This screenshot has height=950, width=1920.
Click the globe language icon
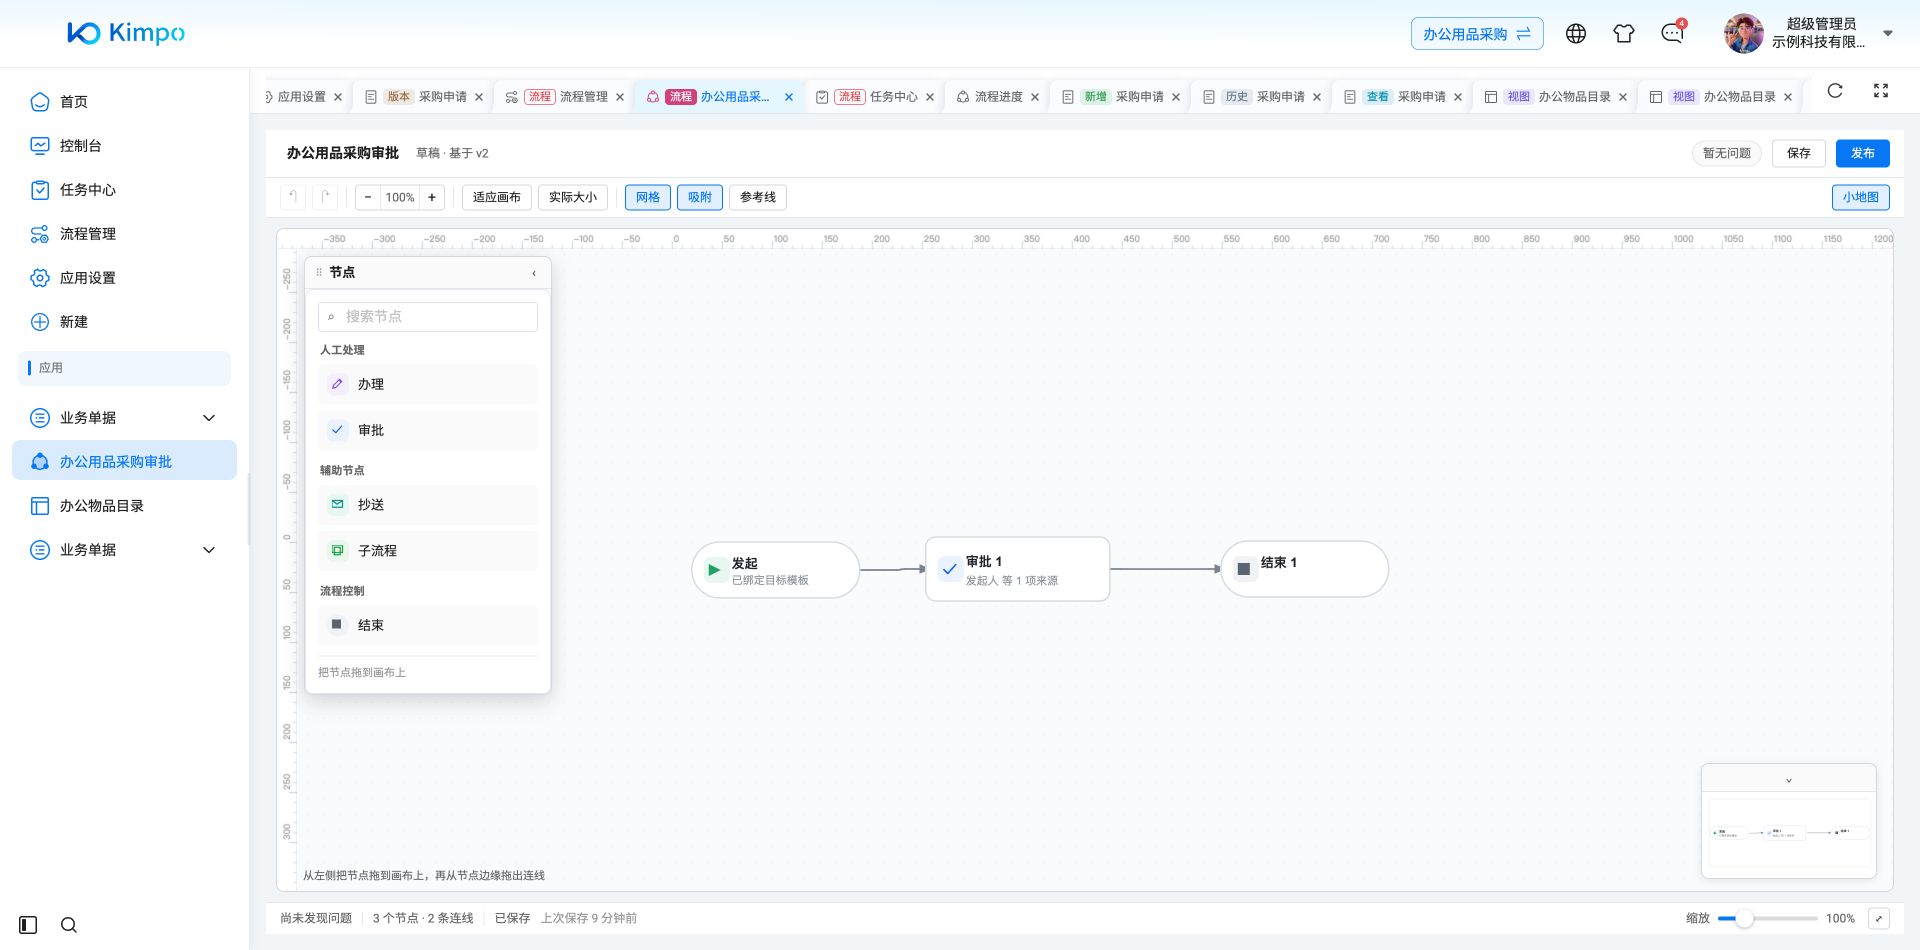pyautogui.click(x=1576, y=34)
